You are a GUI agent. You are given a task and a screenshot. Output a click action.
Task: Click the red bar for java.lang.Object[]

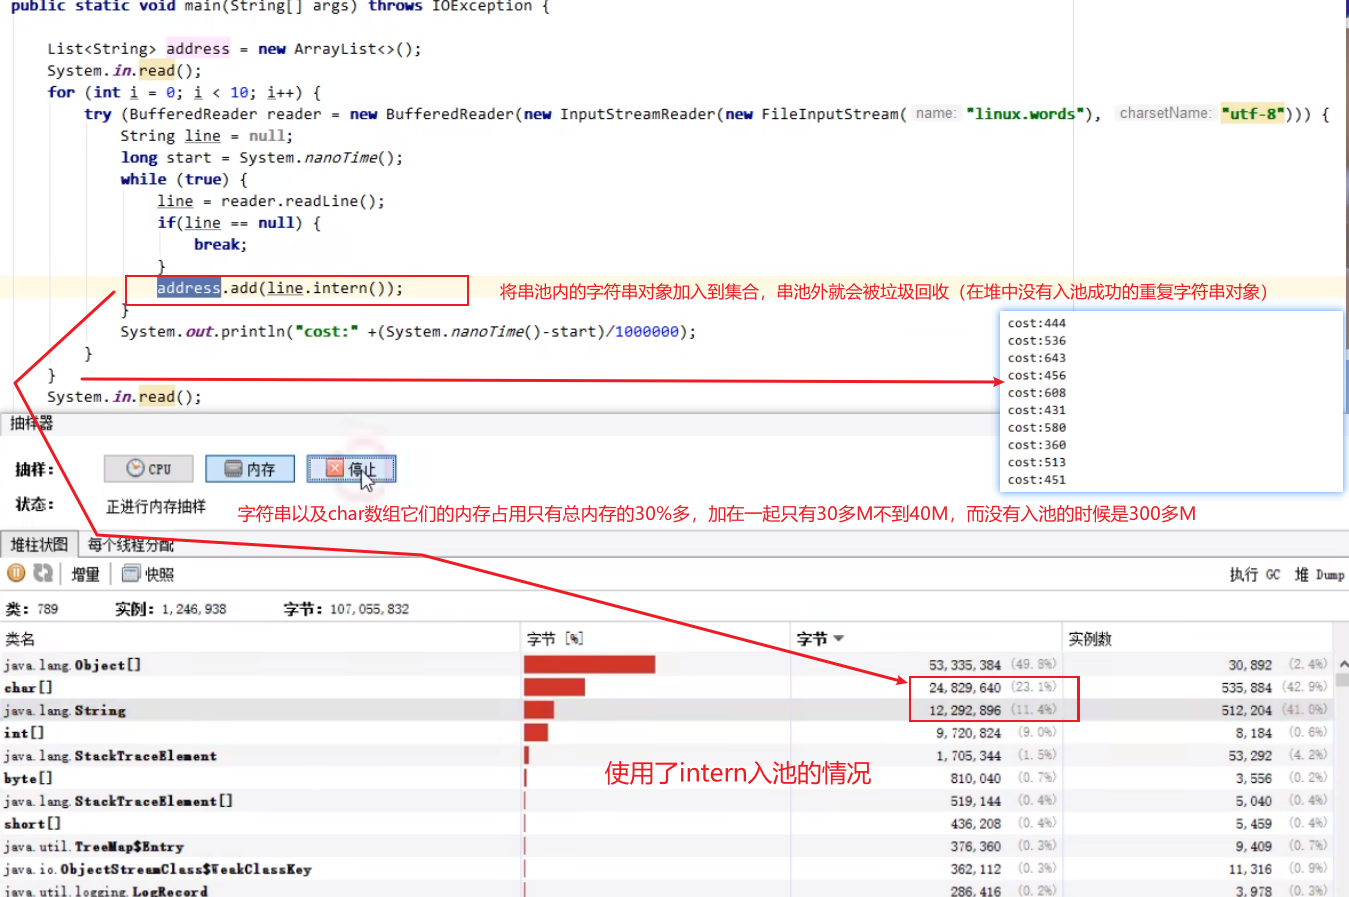[x=589, y=665]
